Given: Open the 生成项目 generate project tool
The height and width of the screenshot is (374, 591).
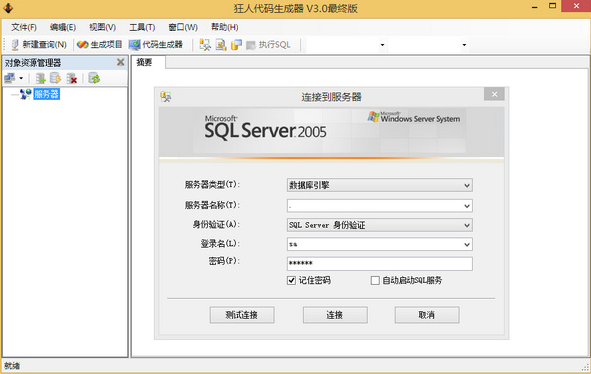Looking at the screenshot, I should 100,44.
